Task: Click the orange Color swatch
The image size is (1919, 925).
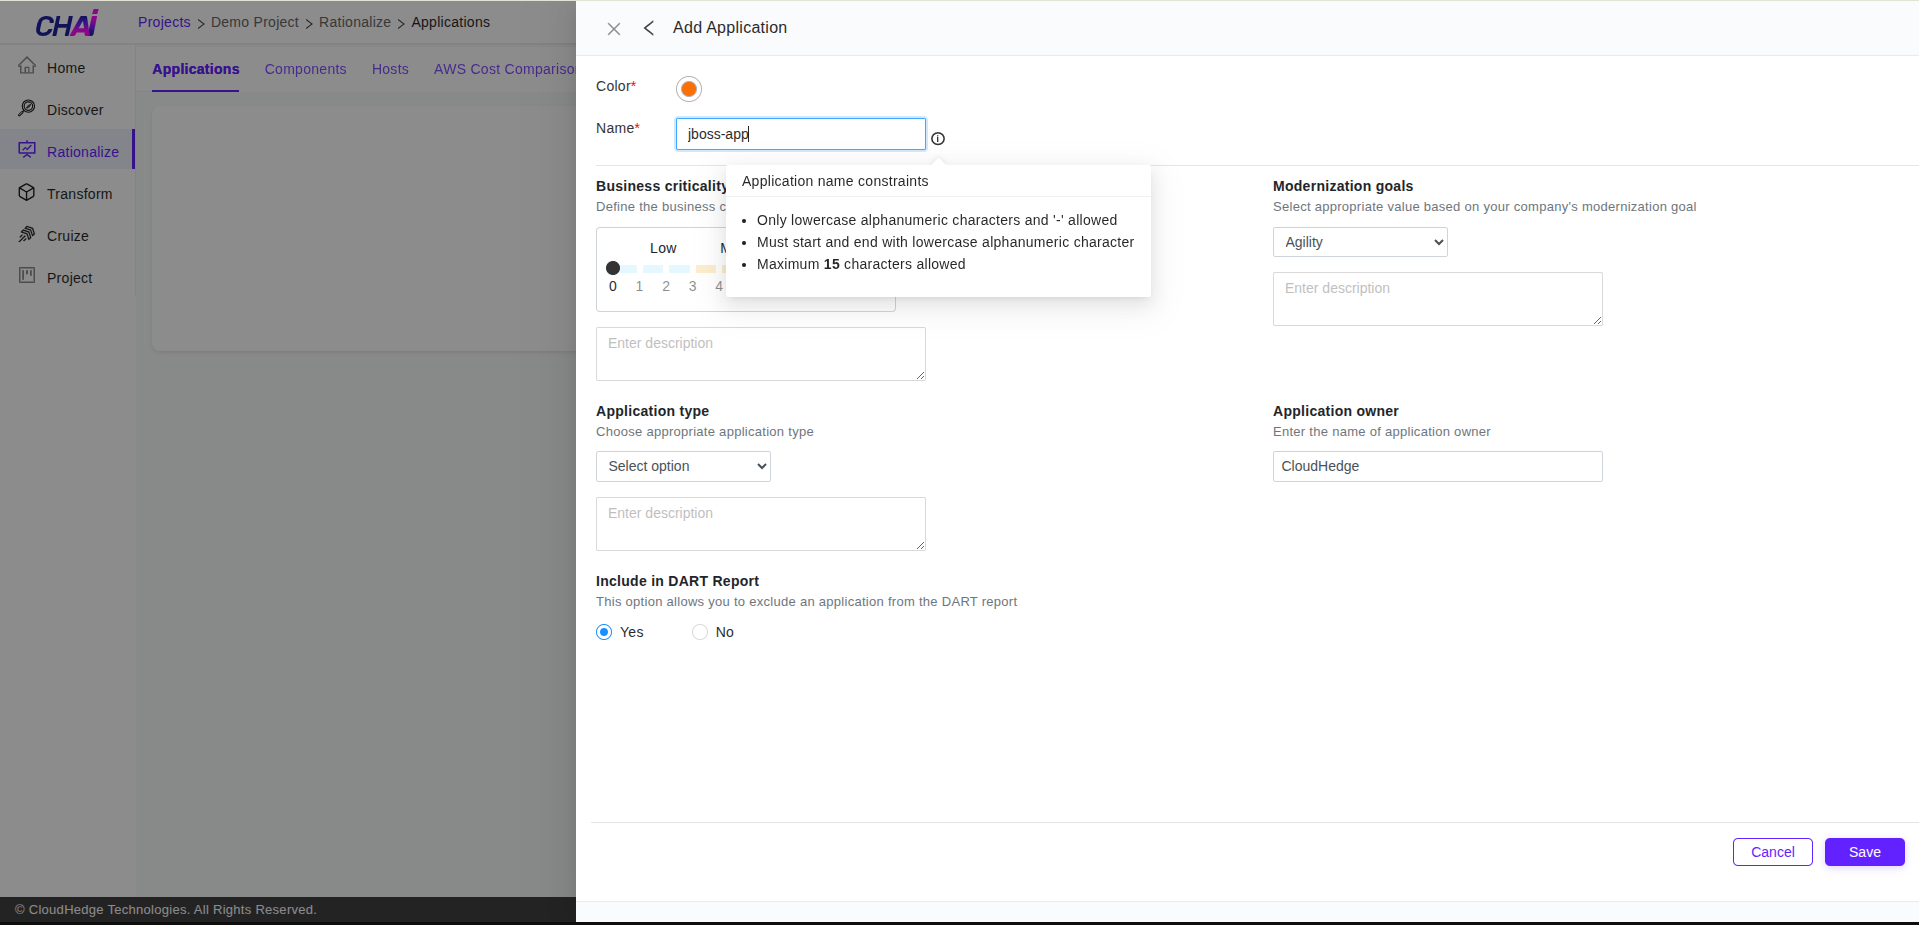Action: click(x=688, y=88)
